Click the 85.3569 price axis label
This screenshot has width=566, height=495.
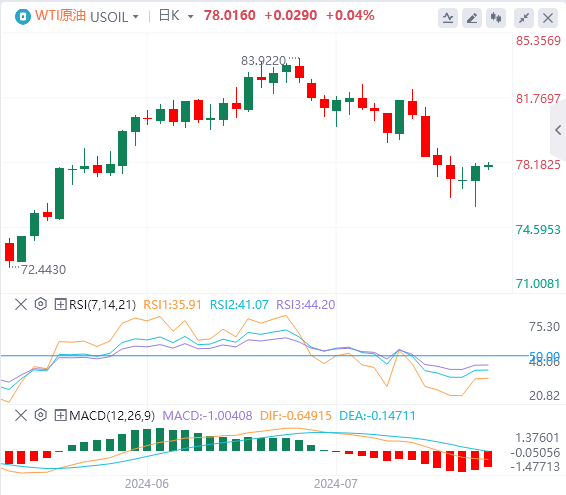[x=538, y=41]
